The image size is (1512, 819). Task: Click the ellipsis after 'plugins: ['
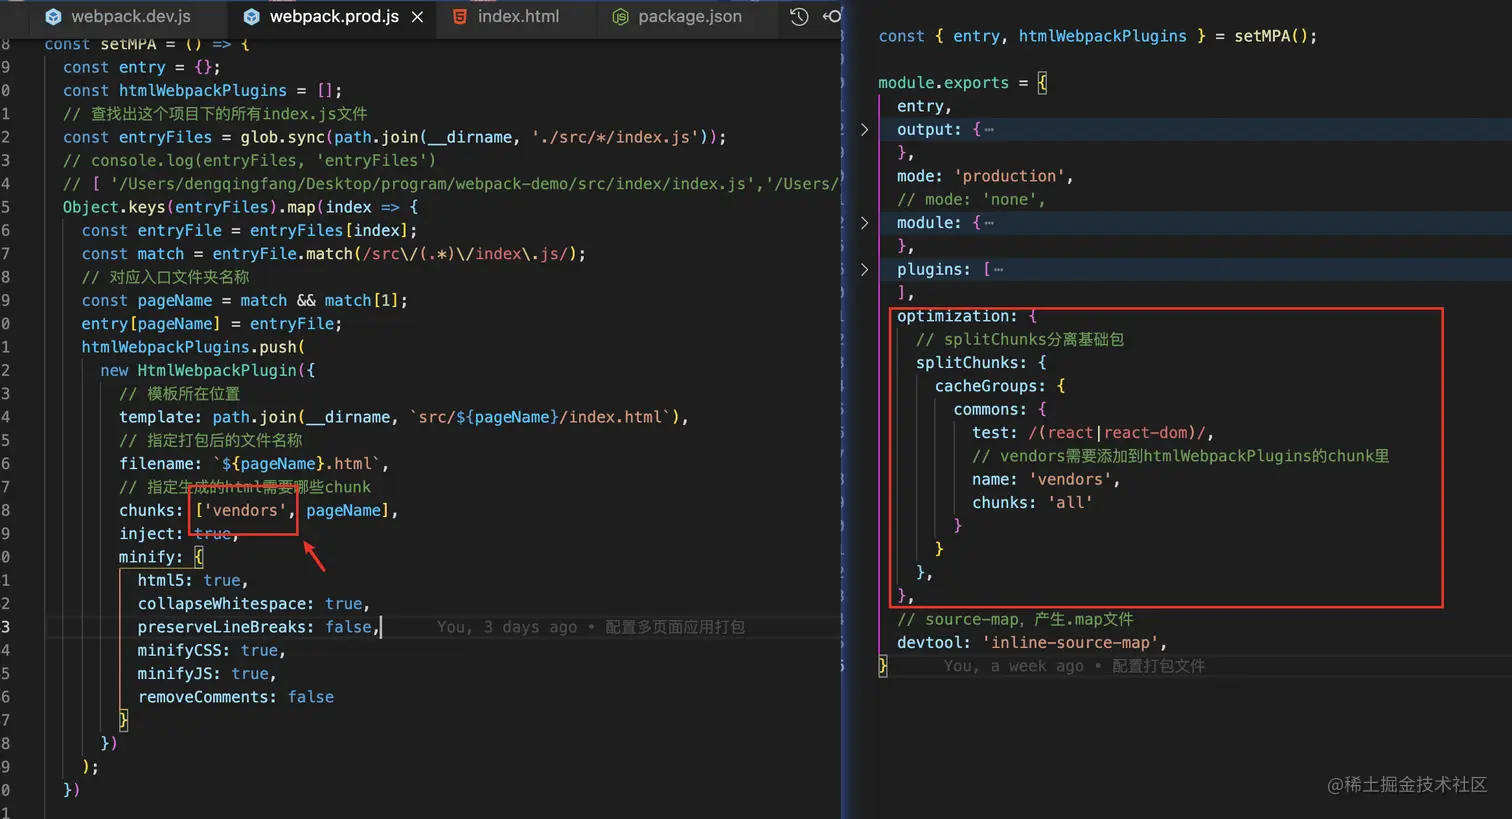(x=998, y=270)
